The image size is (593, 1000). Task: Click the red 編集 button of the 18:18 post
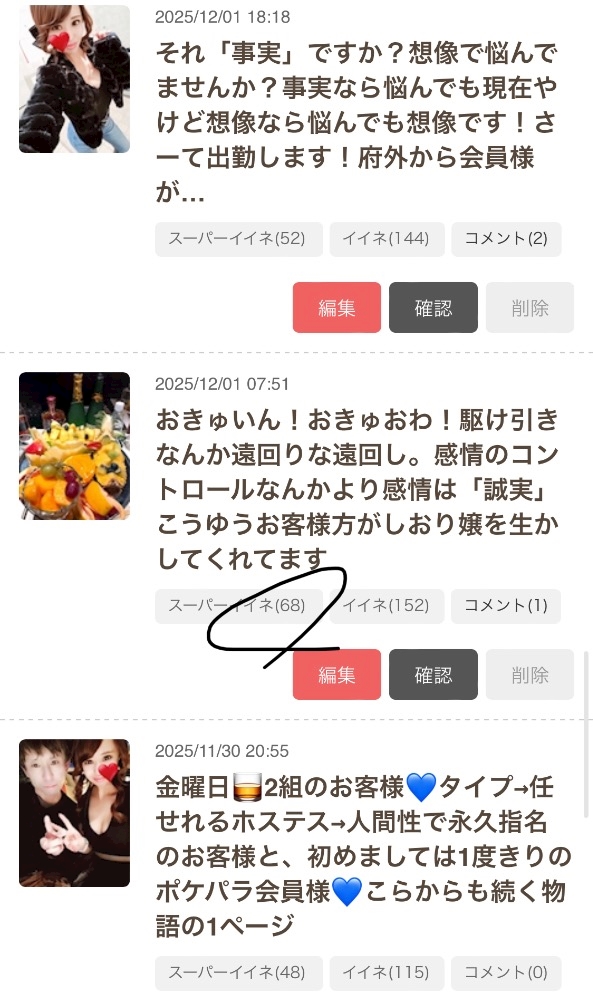[337, 307]
